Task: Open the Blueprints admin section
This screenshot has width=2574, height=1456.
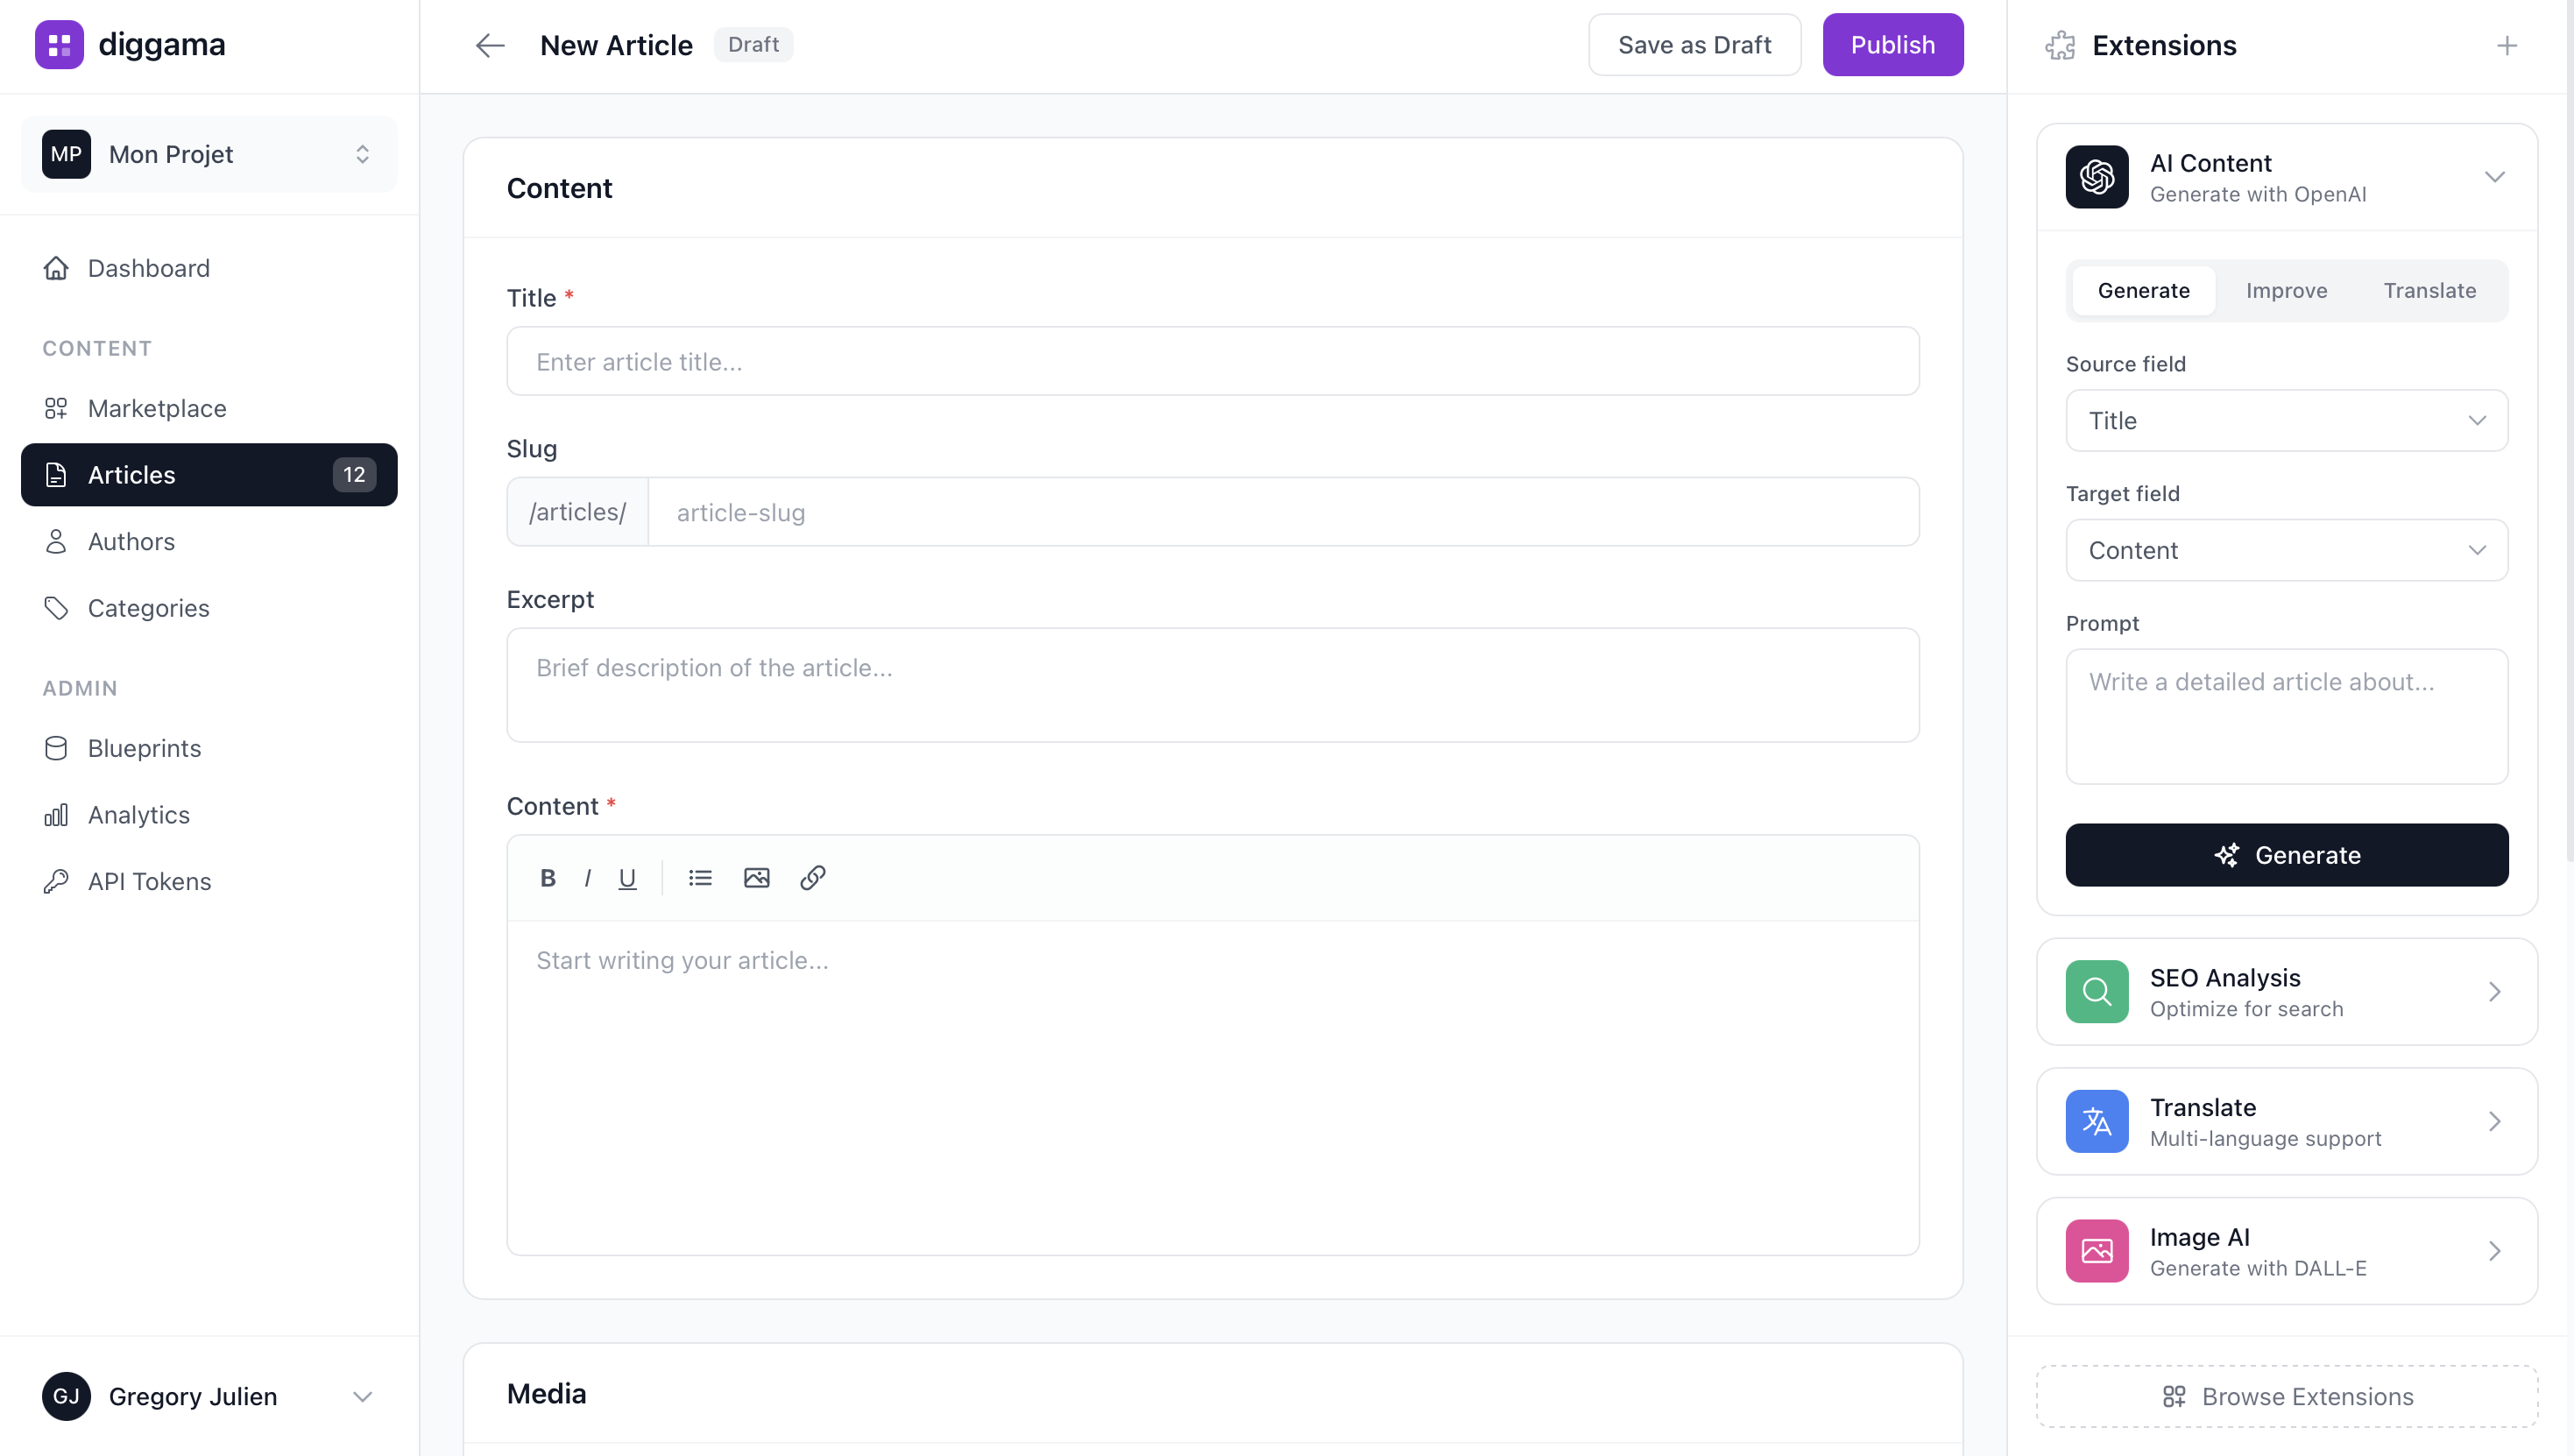Action: click(144, 748)
